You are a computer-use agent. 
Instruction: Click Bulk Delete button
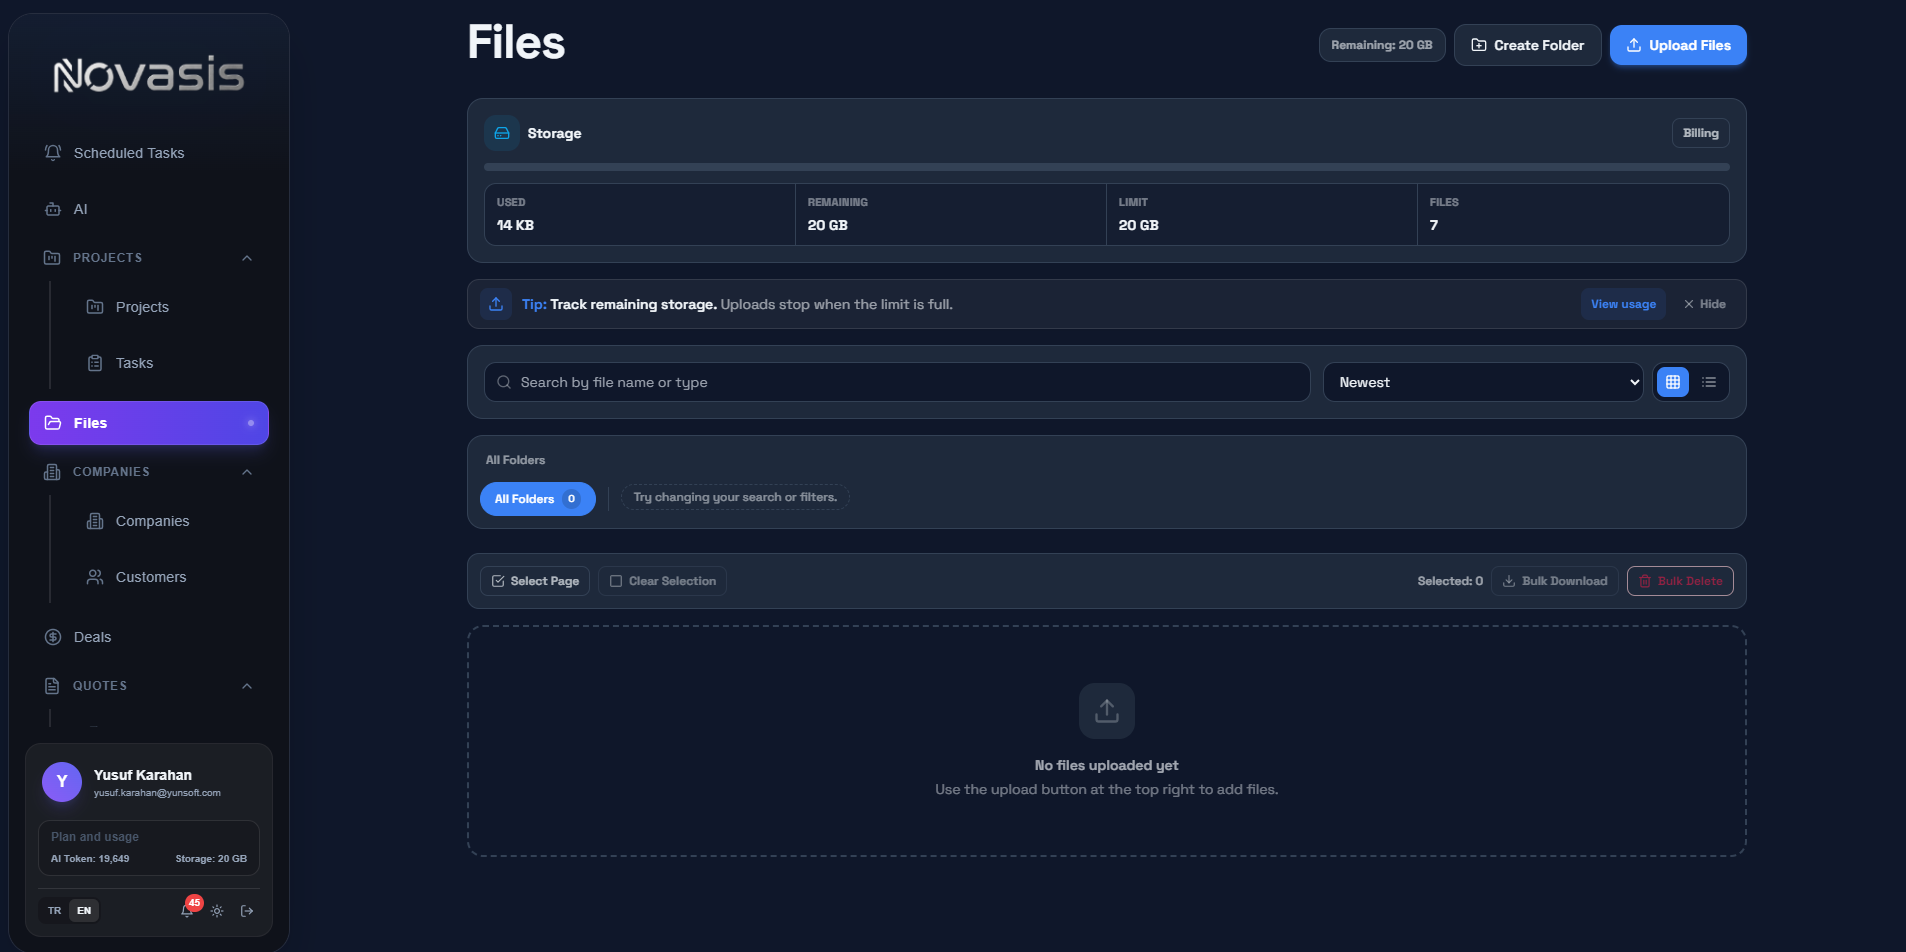(1680, 581)
